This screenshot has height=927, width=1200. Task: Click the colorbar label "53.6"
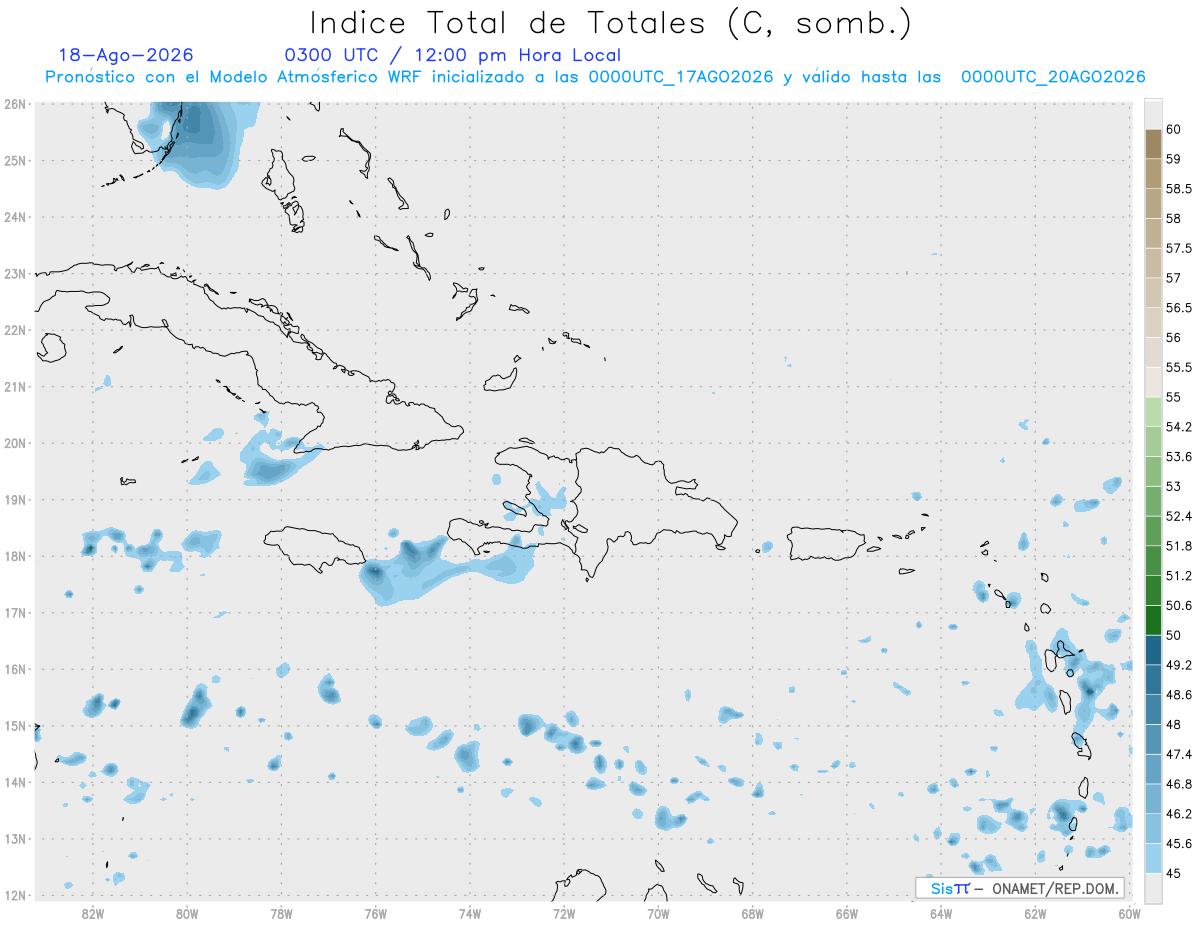click(x=1179, y=457)
